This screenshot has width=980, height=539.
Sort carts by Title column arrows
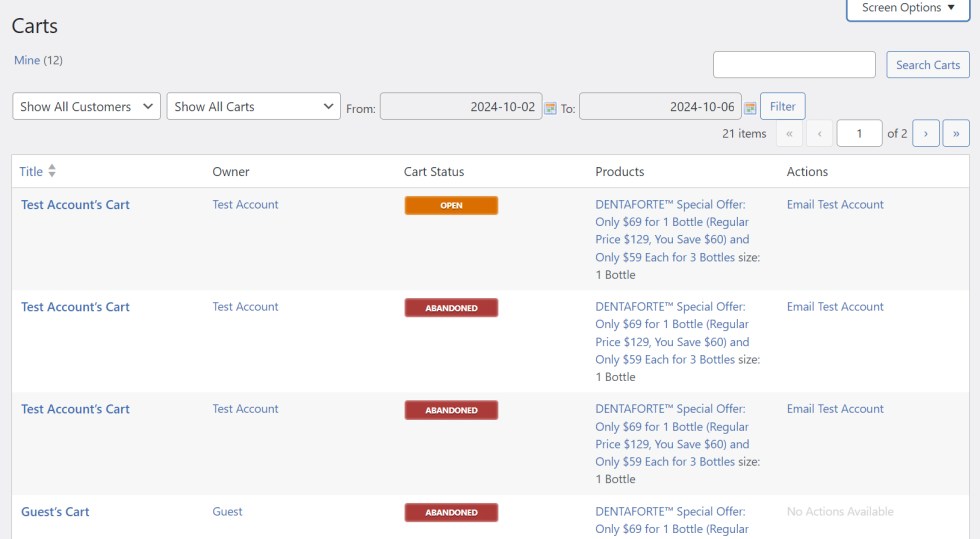[x=52, y=172]
